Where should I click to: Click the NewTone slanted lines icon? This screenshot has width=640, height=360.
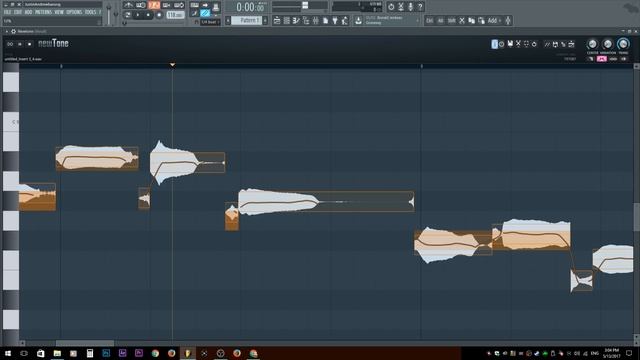[547, 44]
